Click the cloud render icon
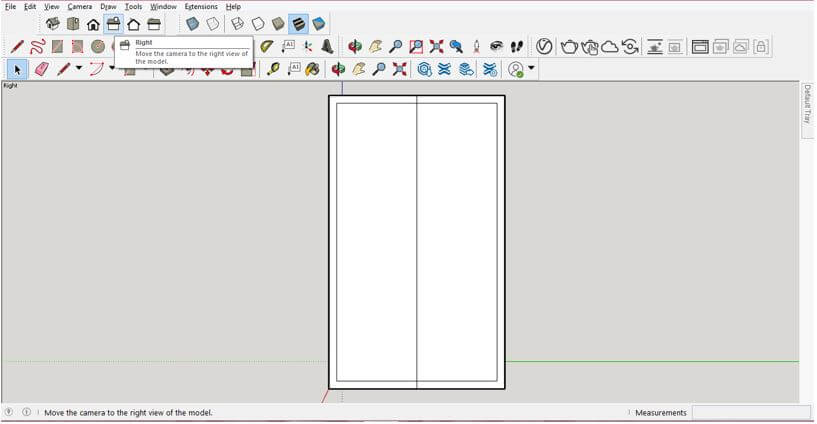 point(610,47)
